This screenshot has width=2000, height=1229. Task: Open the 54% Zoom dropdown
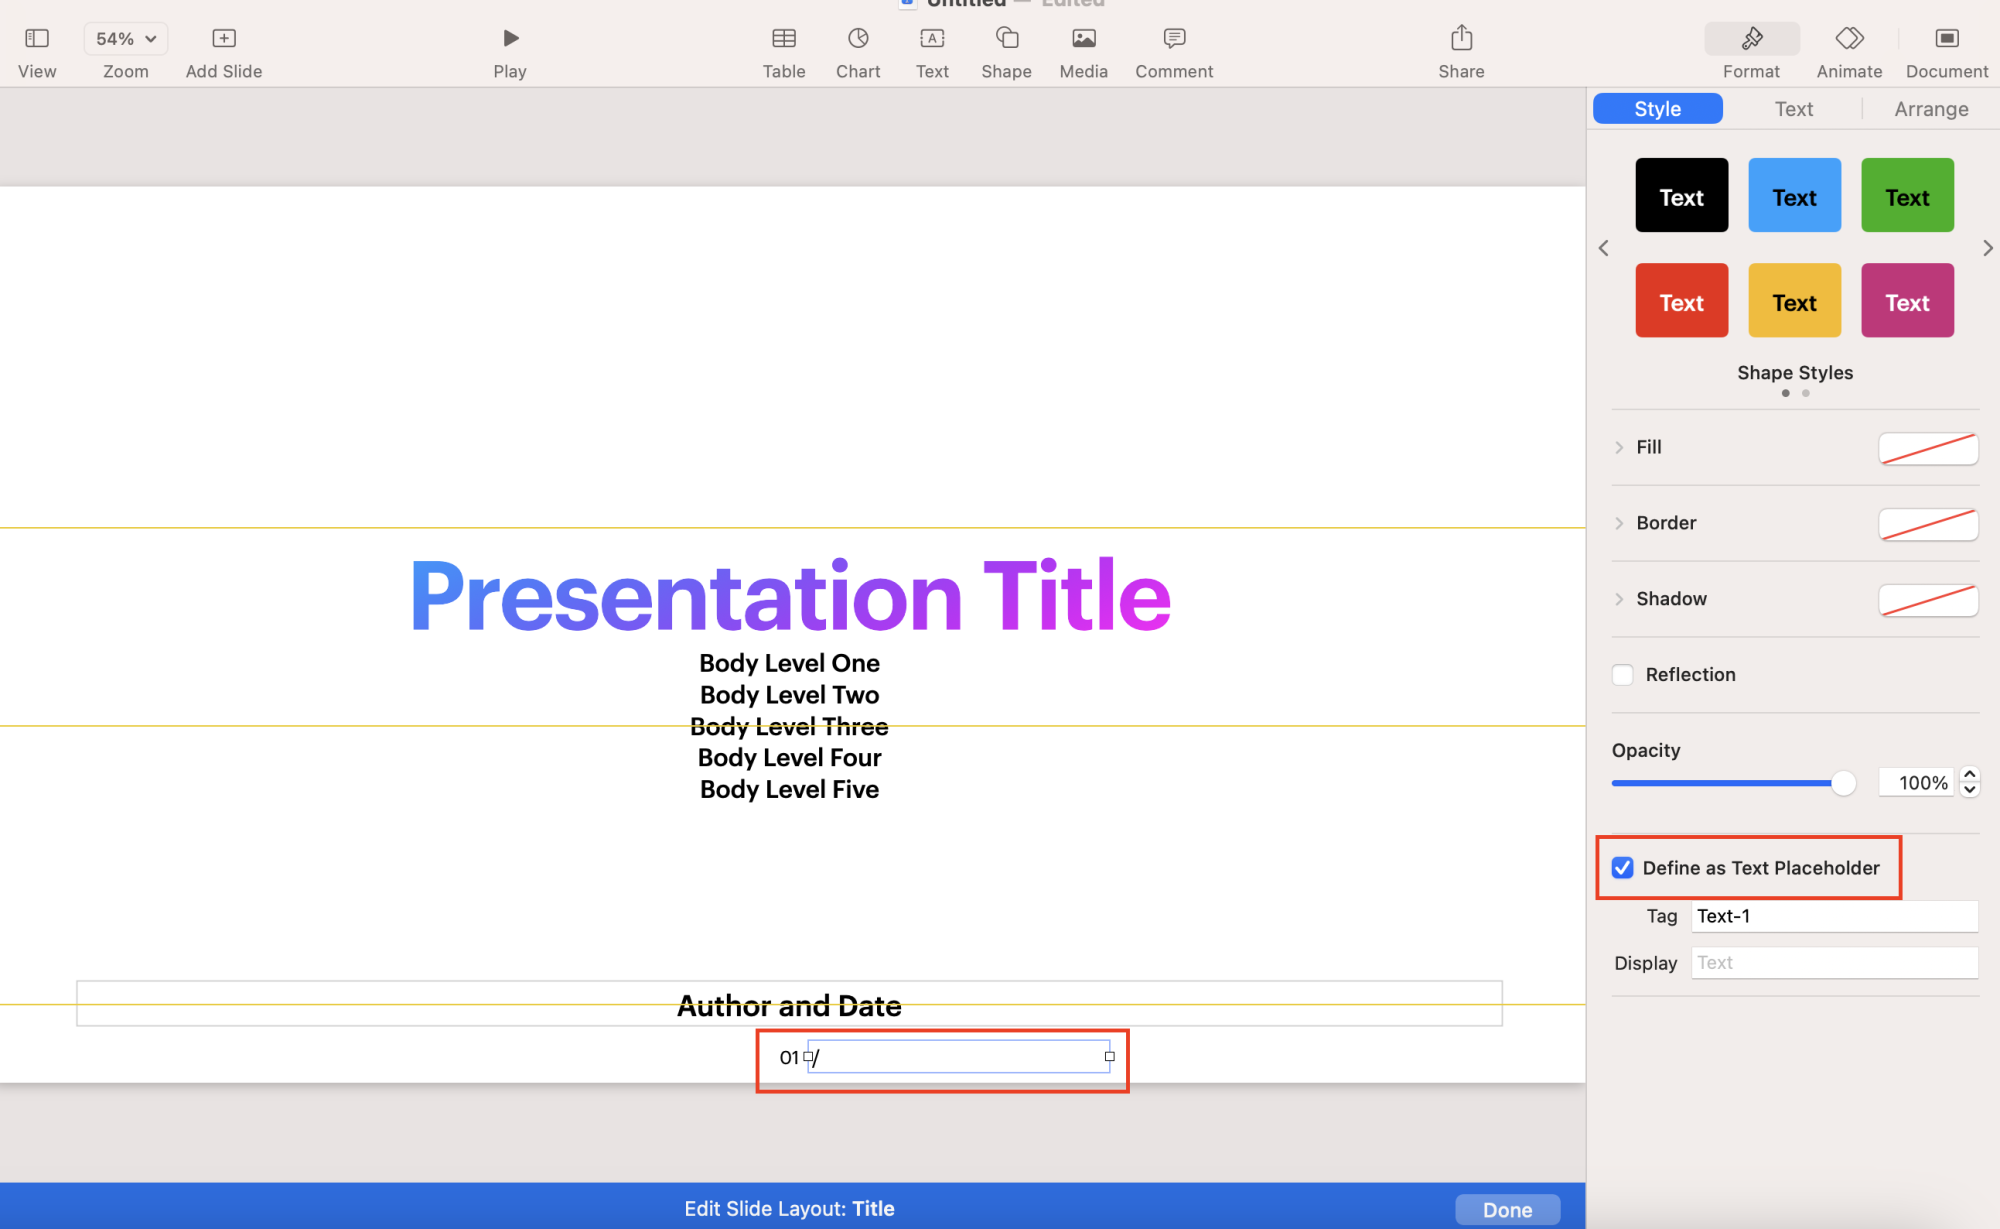[x=126, y=39]
